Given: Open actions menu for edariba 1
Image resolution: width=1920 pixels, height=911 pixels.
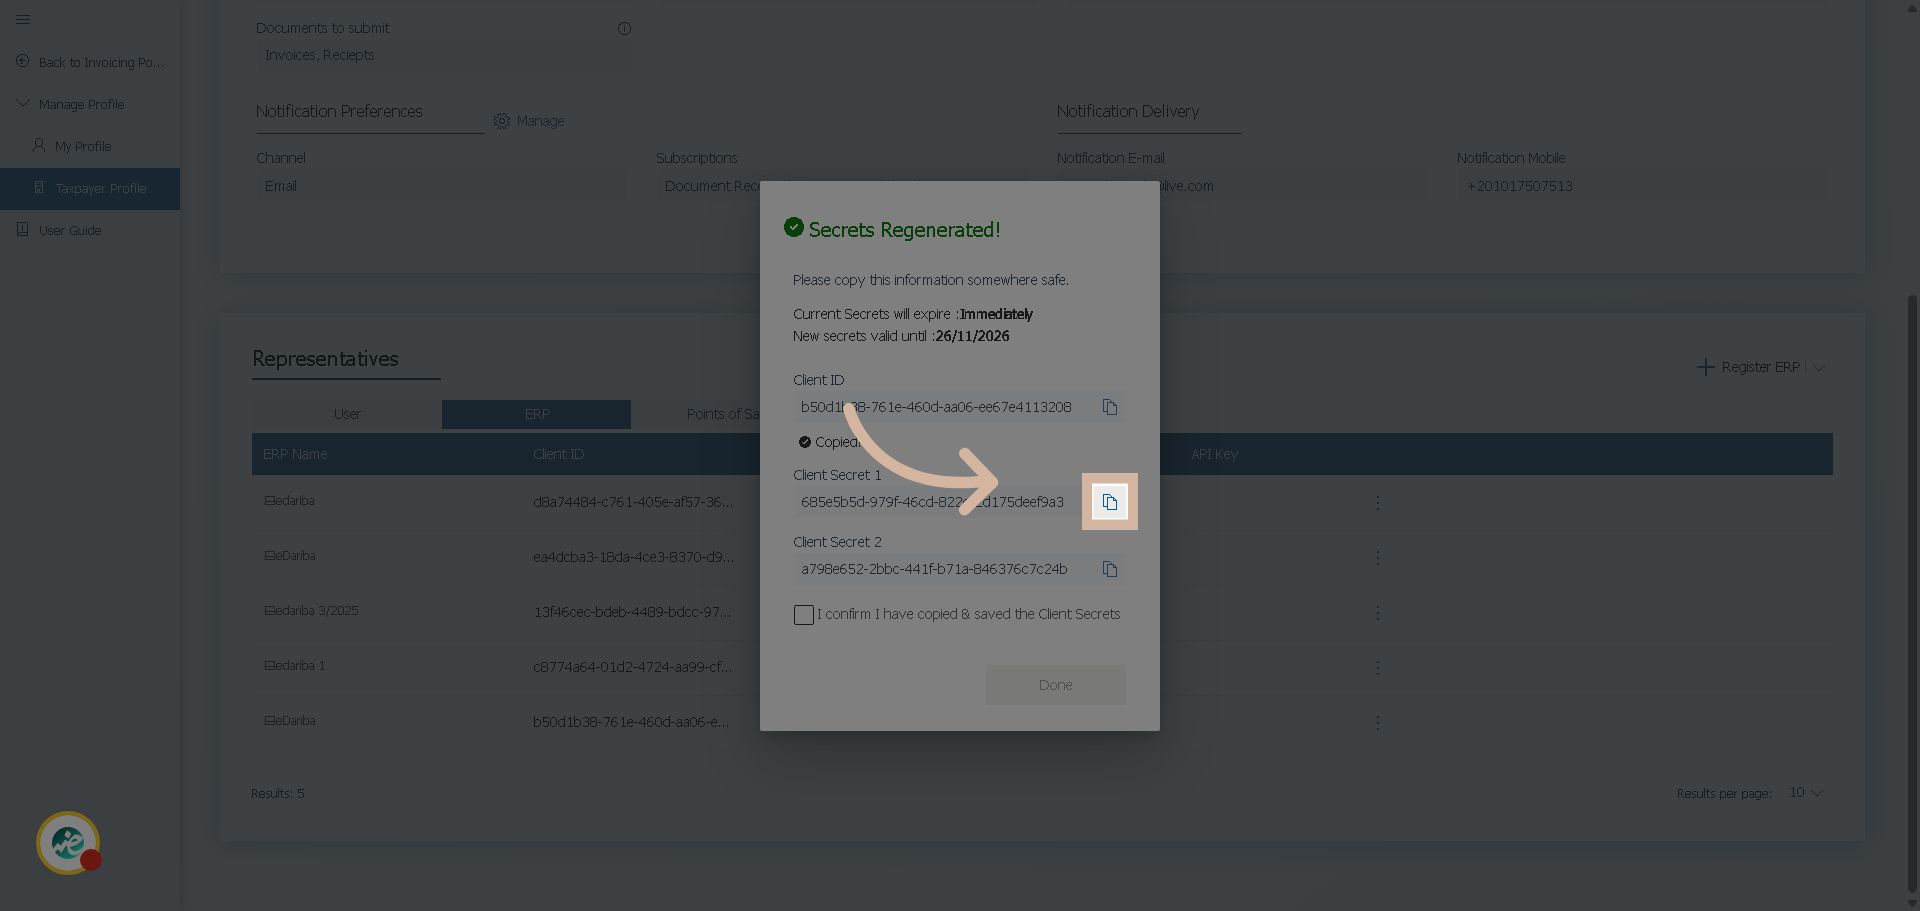Looking at the screenshot, I should pos(1378,667).
